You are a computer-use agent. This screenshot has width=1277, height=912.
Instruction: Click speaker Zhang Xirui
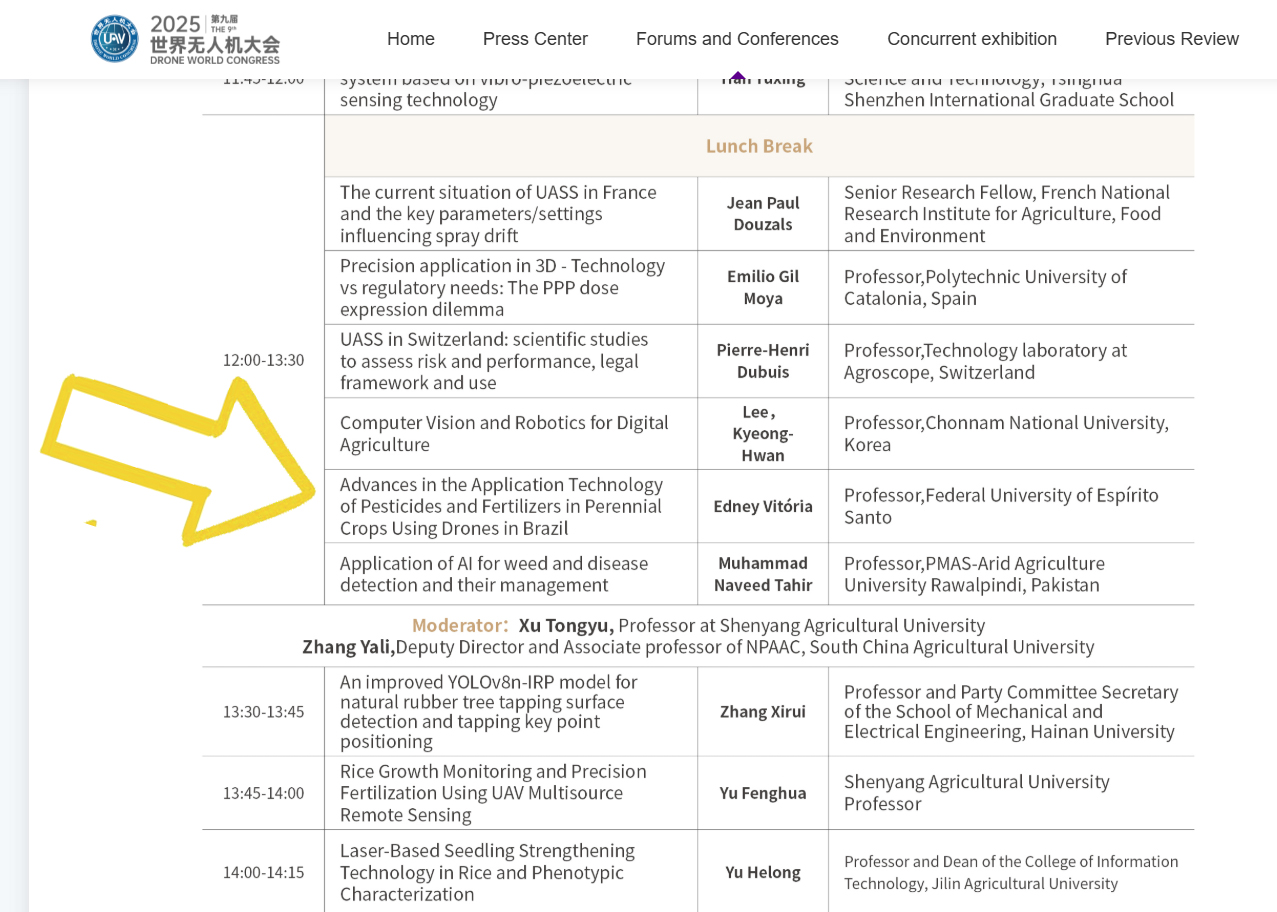(762, 711)
